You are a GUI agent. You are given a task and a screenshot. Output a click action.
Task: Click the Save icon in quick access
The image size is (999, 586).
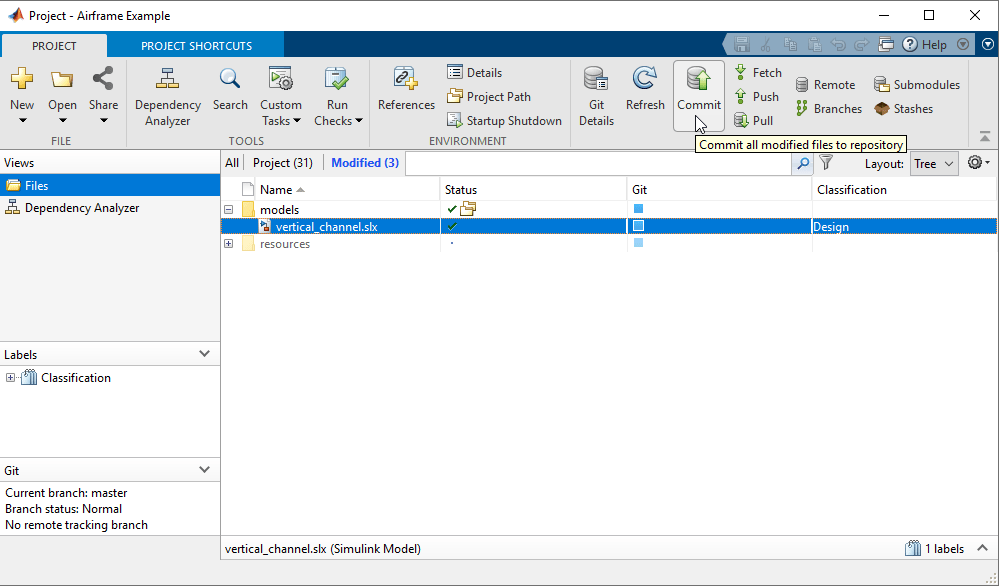[x=742, y=45]
